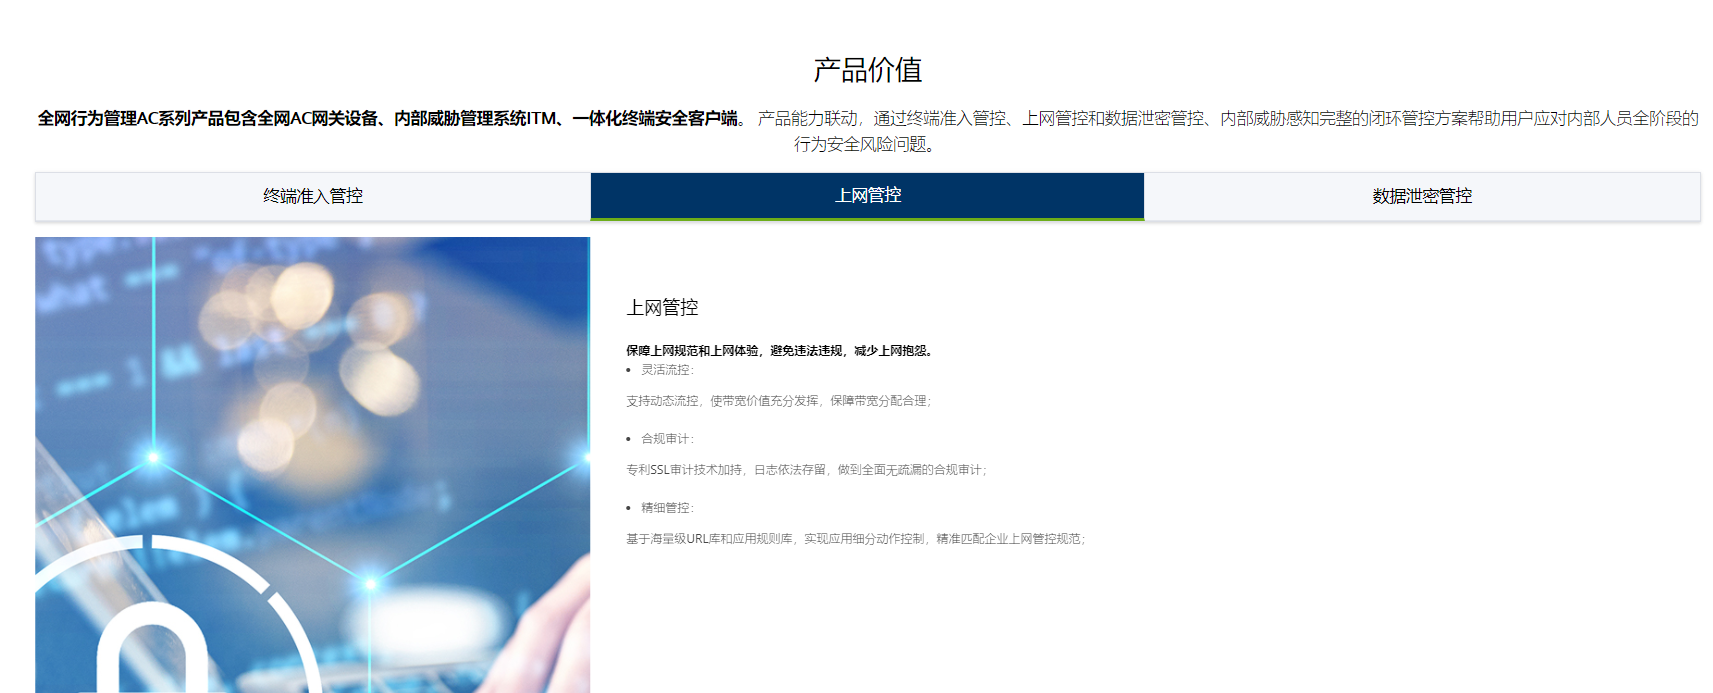Click the 合规审计 bullet item

pos(667,439)
